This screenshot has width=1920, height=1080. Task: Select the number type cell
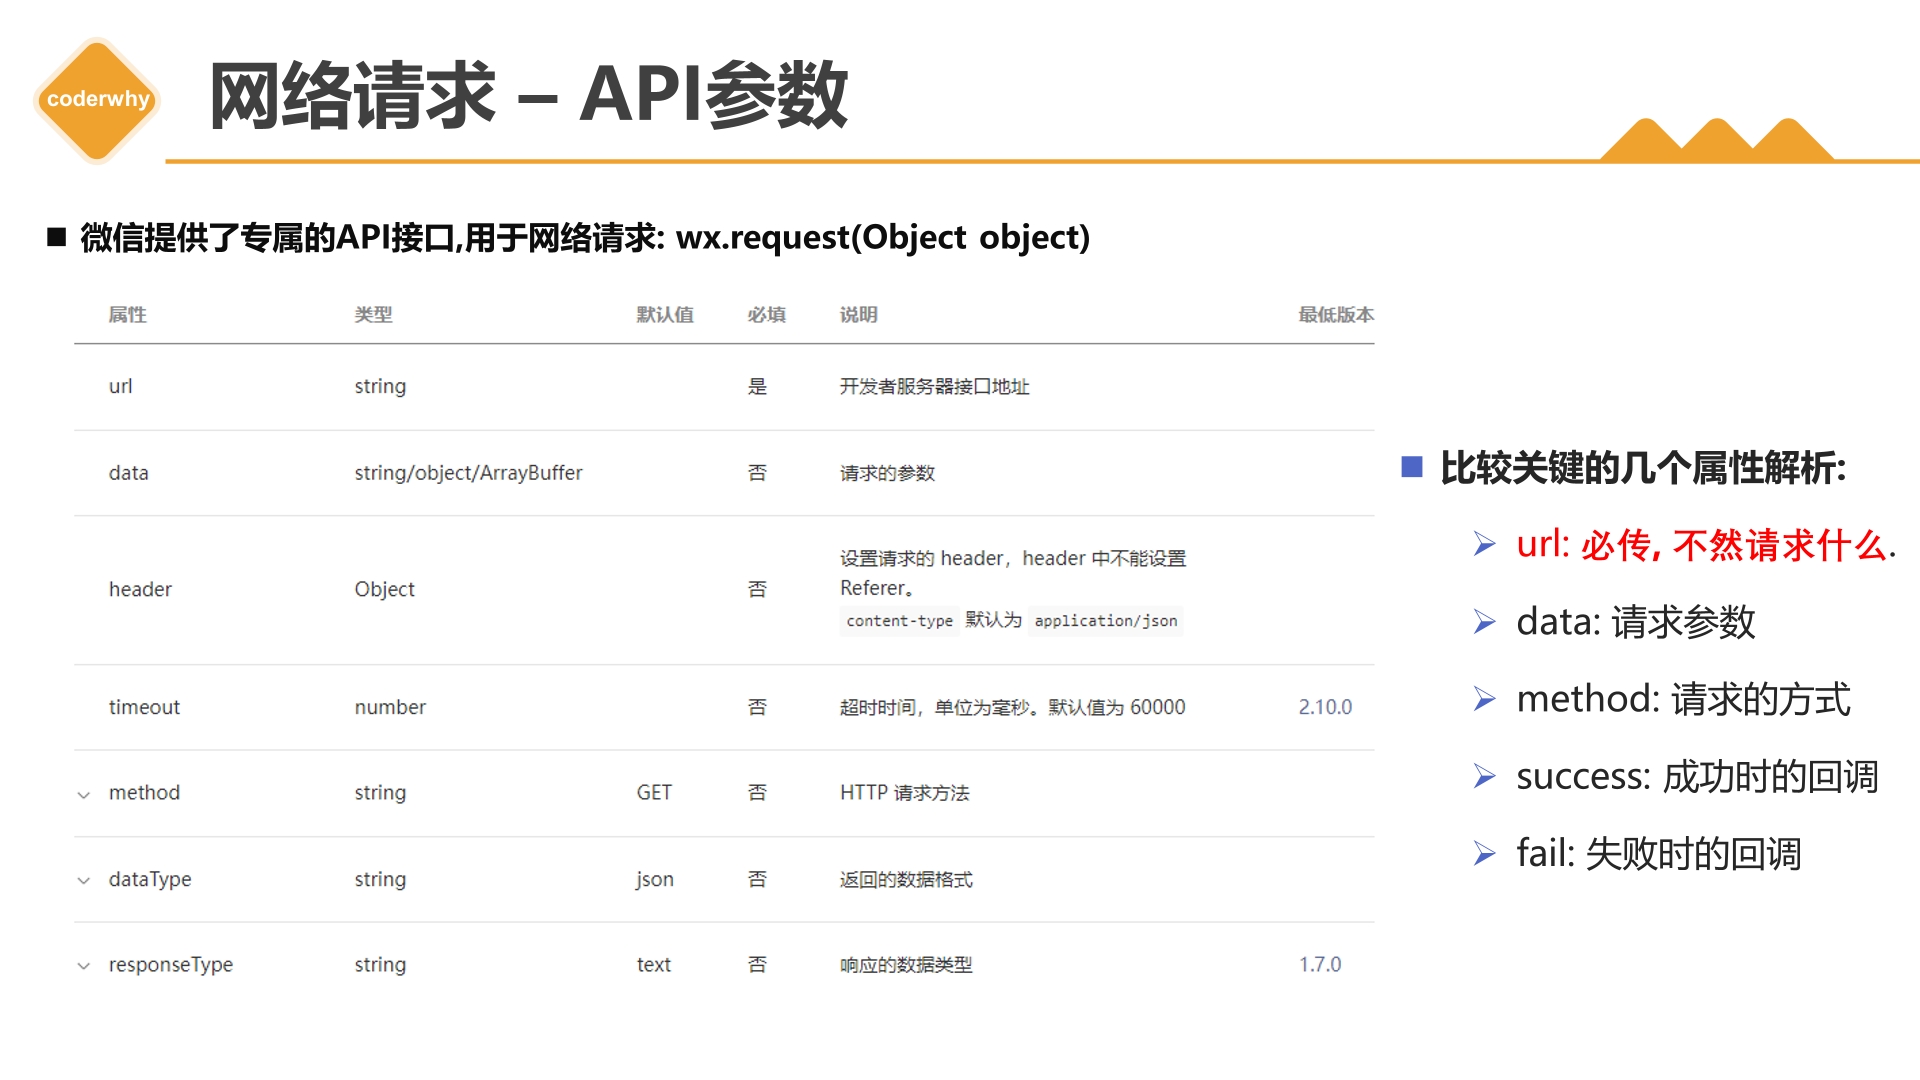390,707
